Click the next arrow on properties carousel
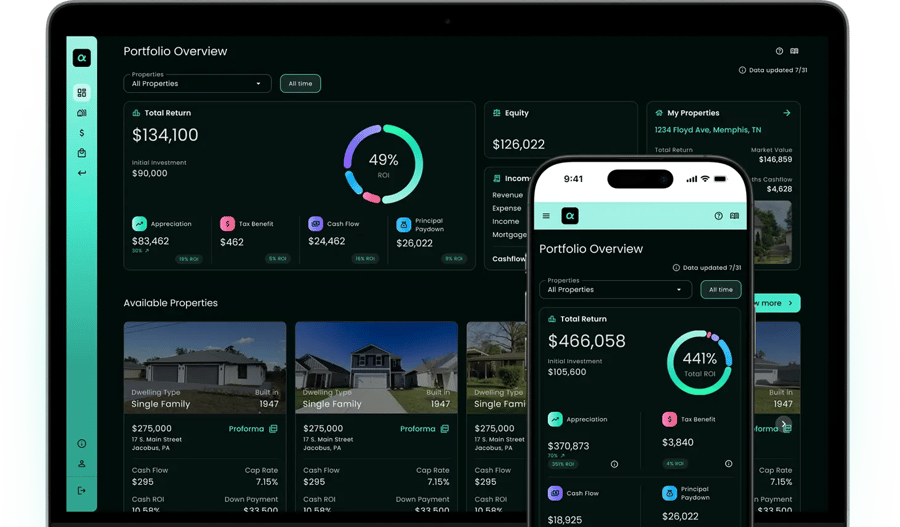This screenshot has width=900, height=527. [784, 424]
